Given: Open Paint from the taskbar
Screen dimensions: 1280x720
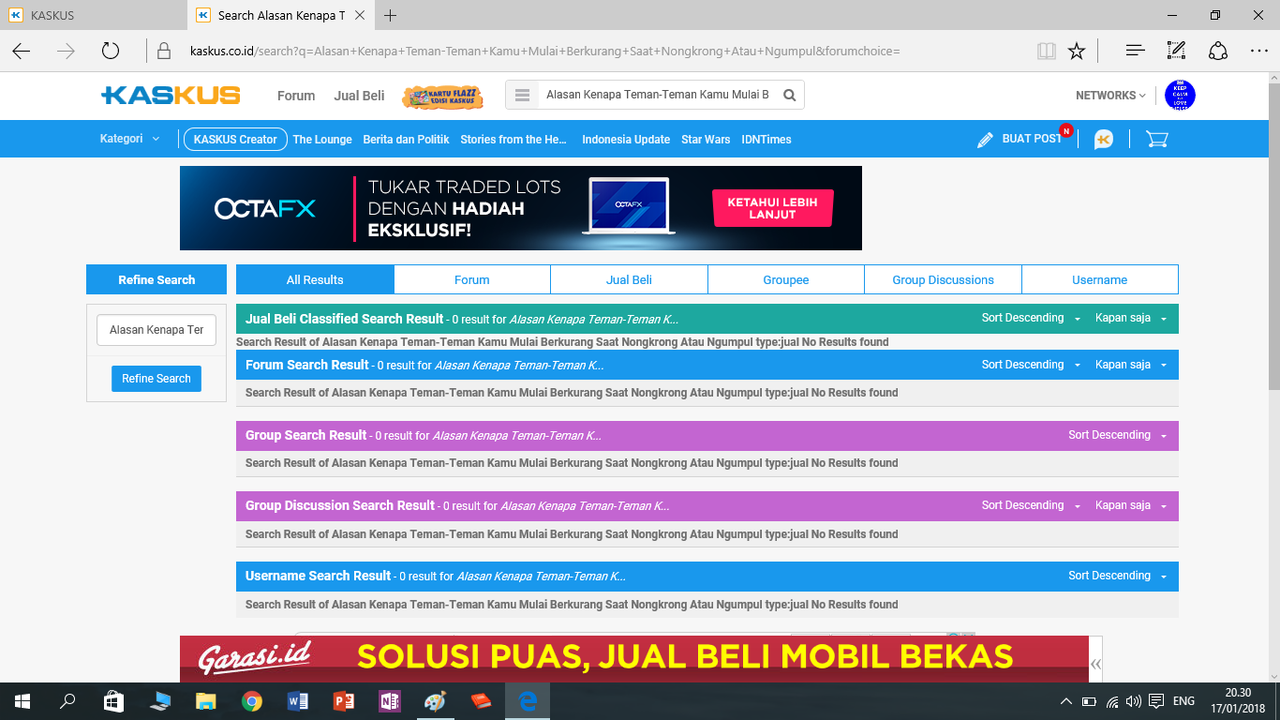Looking at the screenshot, I should [436, 701].
